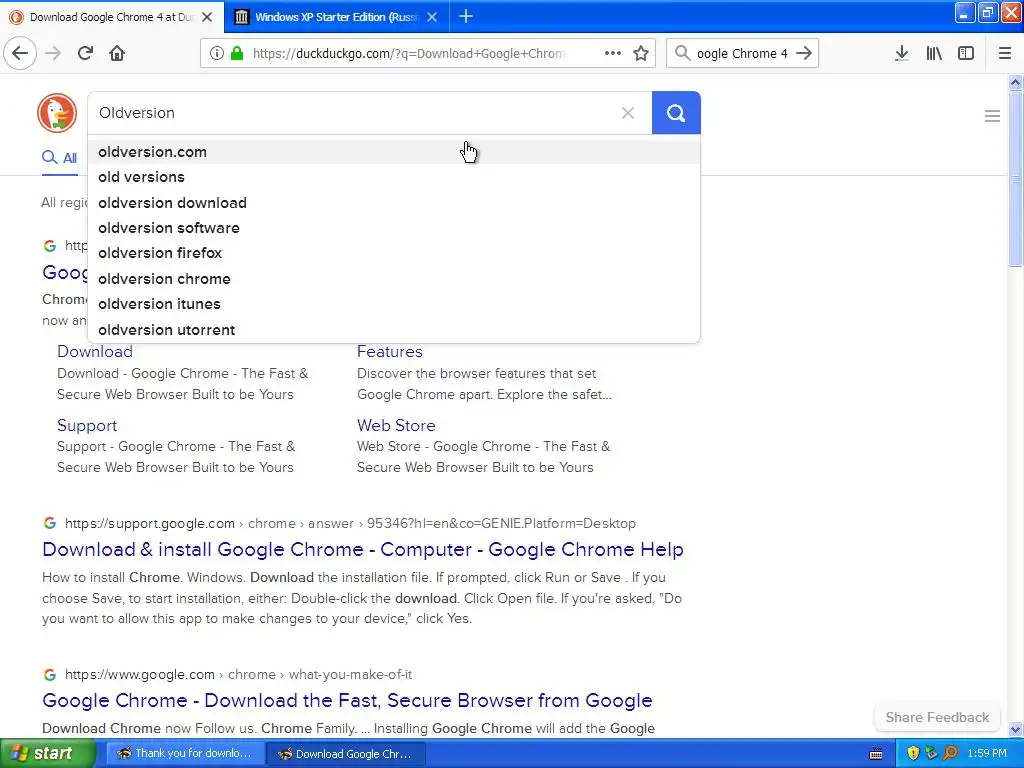The image size is (1024, 768).
Task: Open the Features sitelink
Action: (389, 351)
